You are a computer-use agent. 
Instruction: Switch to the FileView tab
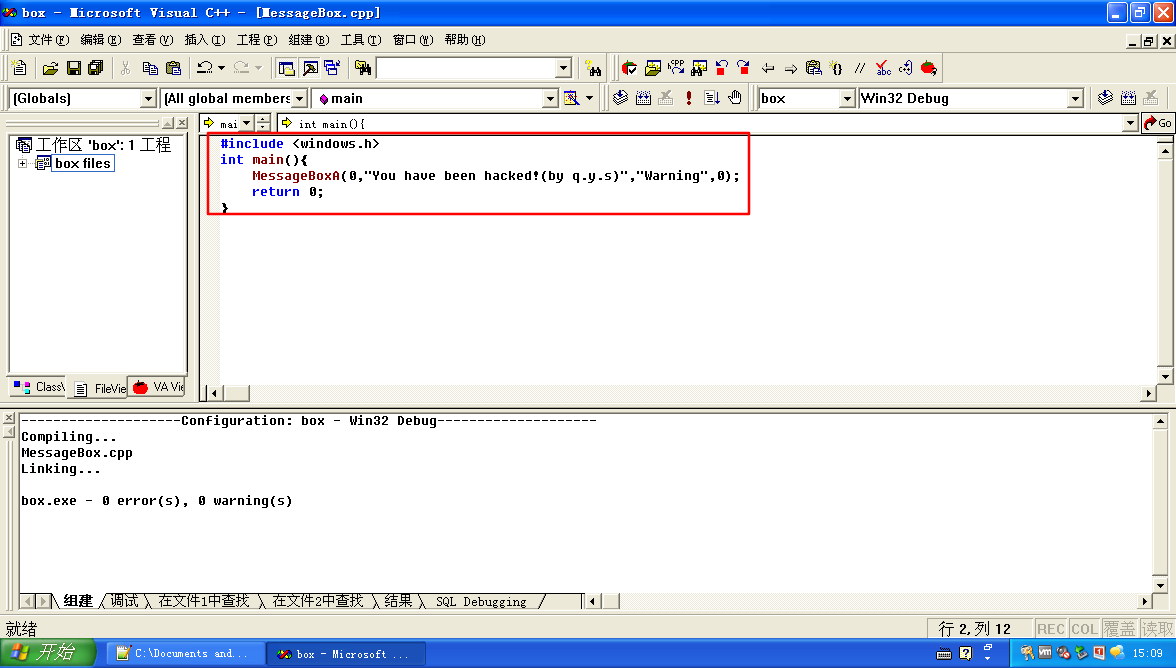tap(99, 388)
